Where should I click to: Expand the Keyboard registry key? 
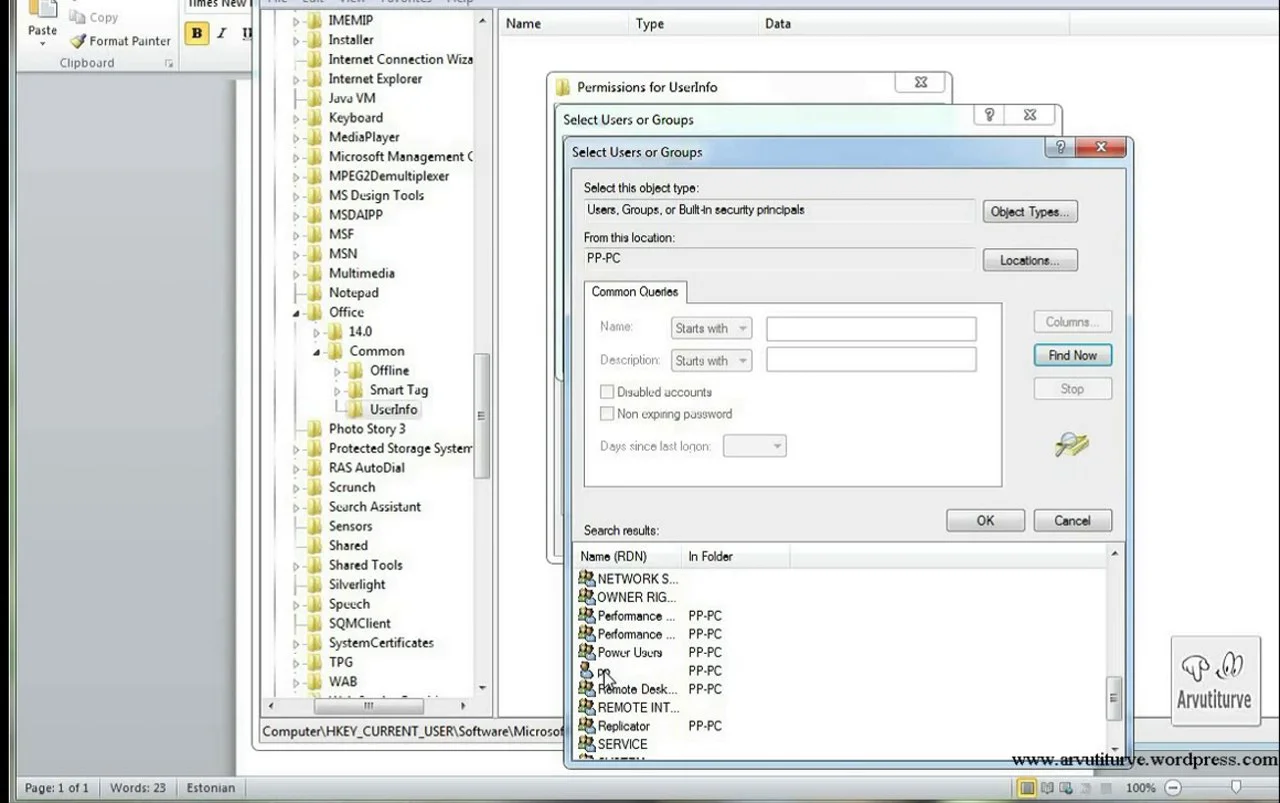pyautogui.click(x=297, y=118)
